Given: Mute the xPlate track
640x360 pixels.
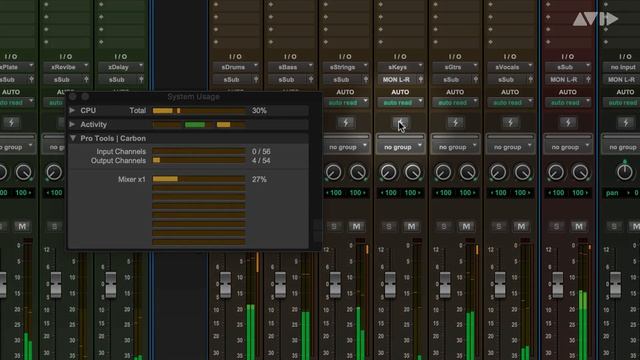Looking at the screenshot, I should pos(22,227).
